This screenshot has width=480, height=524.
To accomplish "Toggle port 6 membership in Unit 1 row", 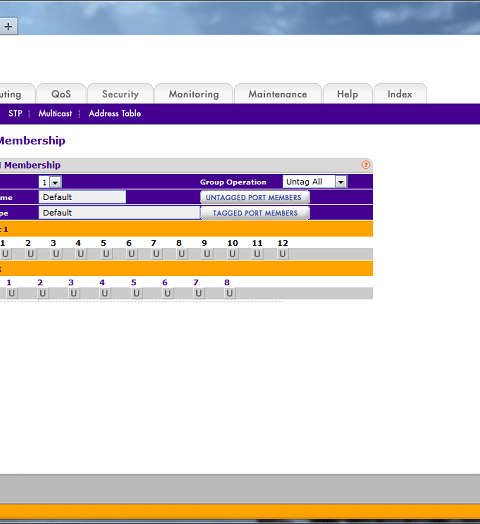I will tap(131, 254).
